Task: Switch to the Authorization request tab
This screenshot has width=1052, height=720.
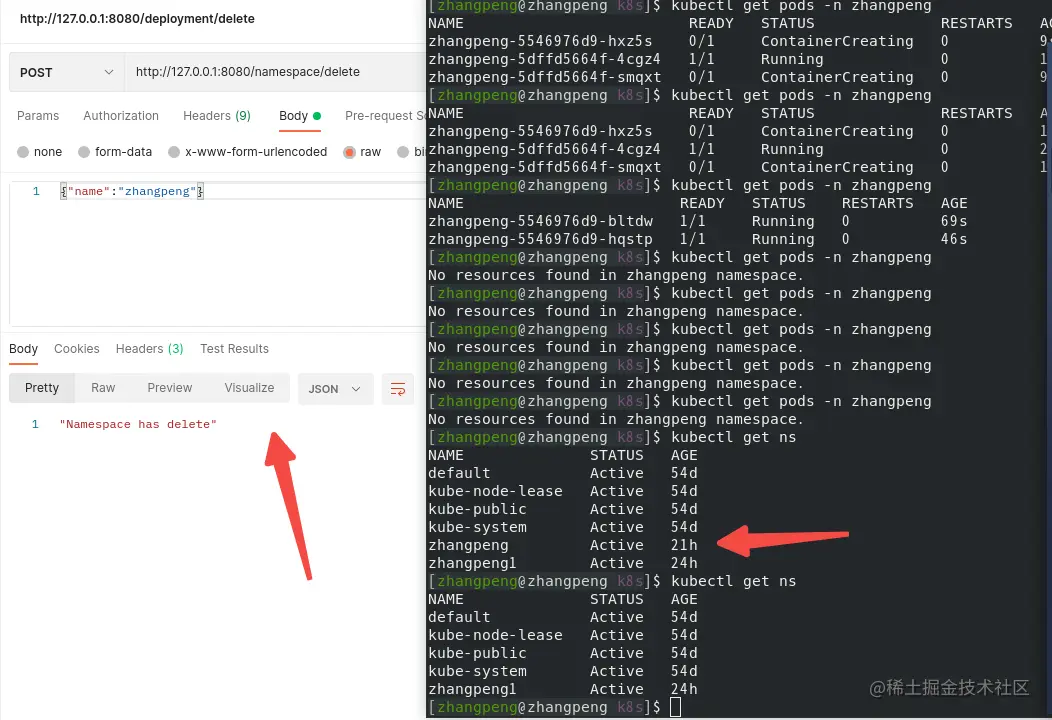Action: pyautogui.click(x=121, y=115)
